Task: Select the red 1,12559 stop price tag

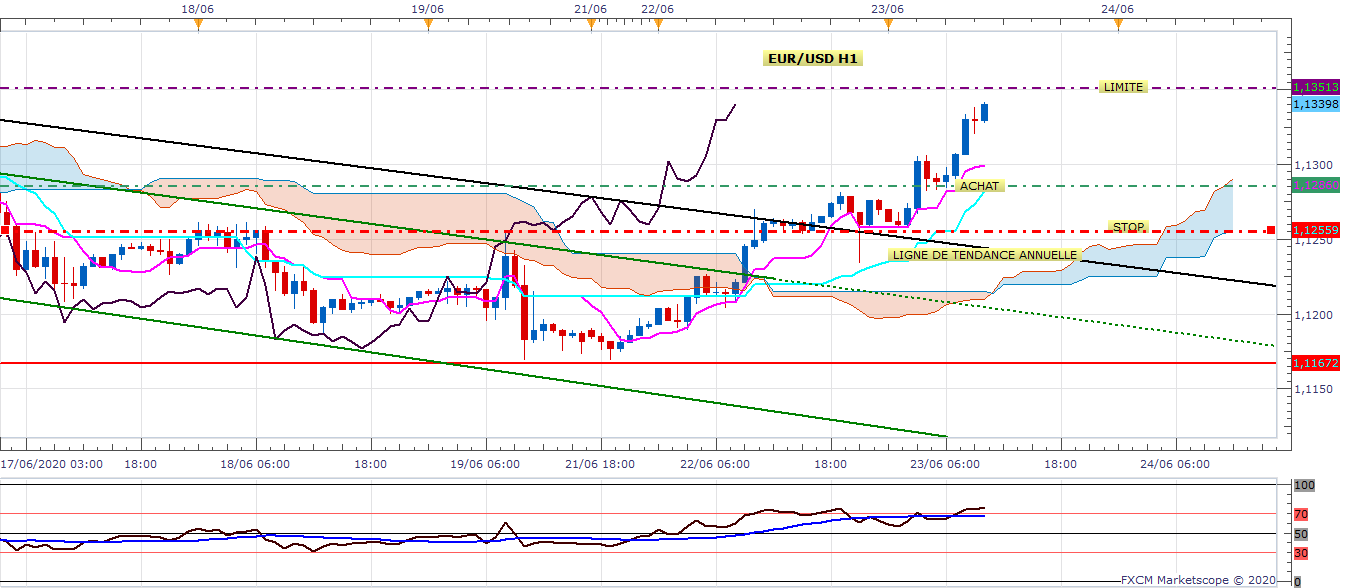Action: (1316, 230)
